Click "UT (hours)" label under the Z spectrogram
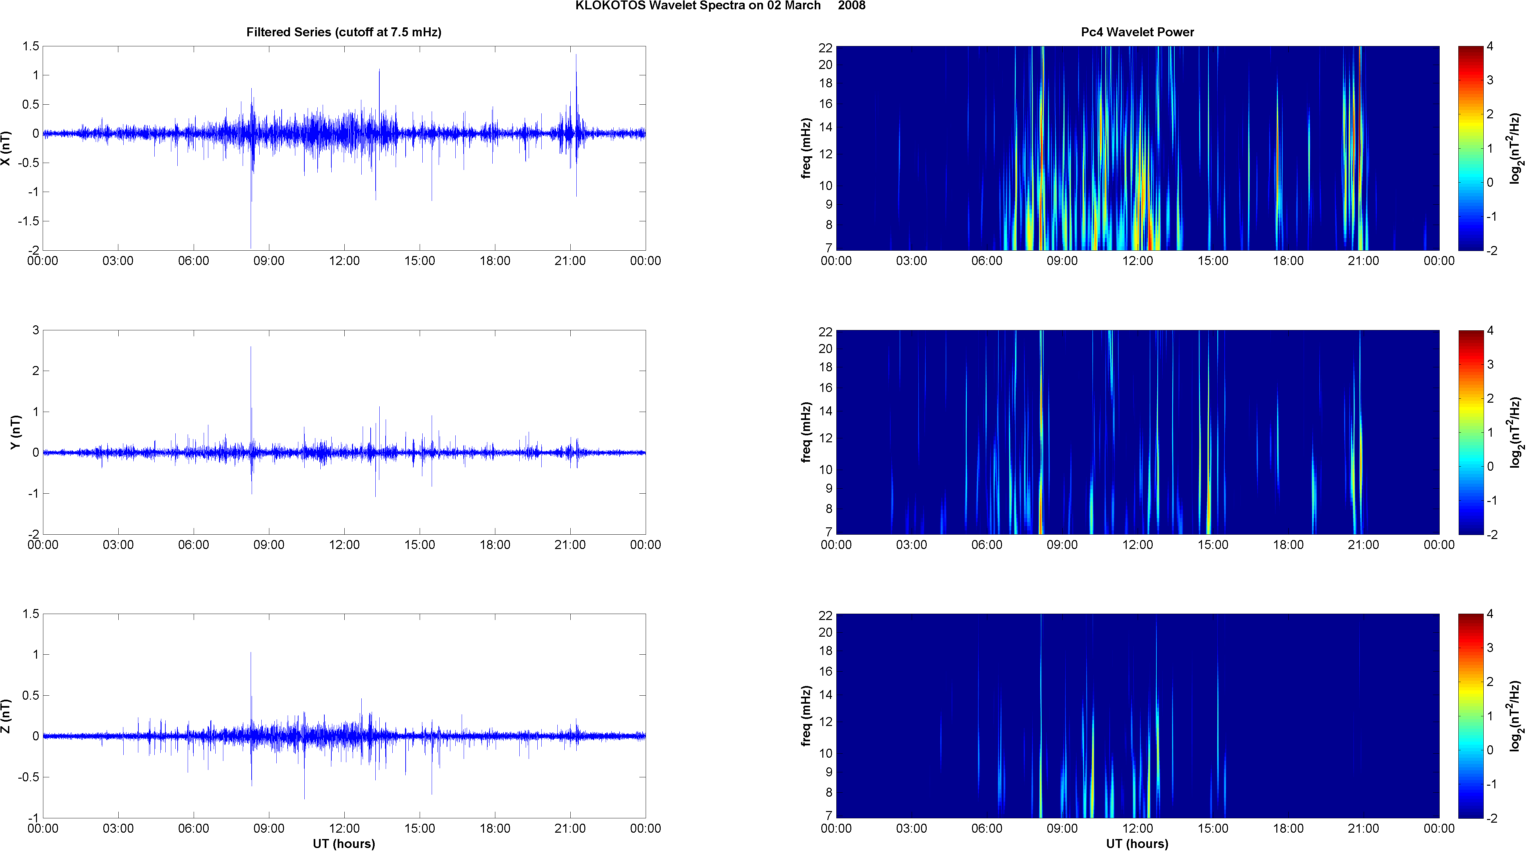This screenshot has height=851, width=1526. point(1137,844)
